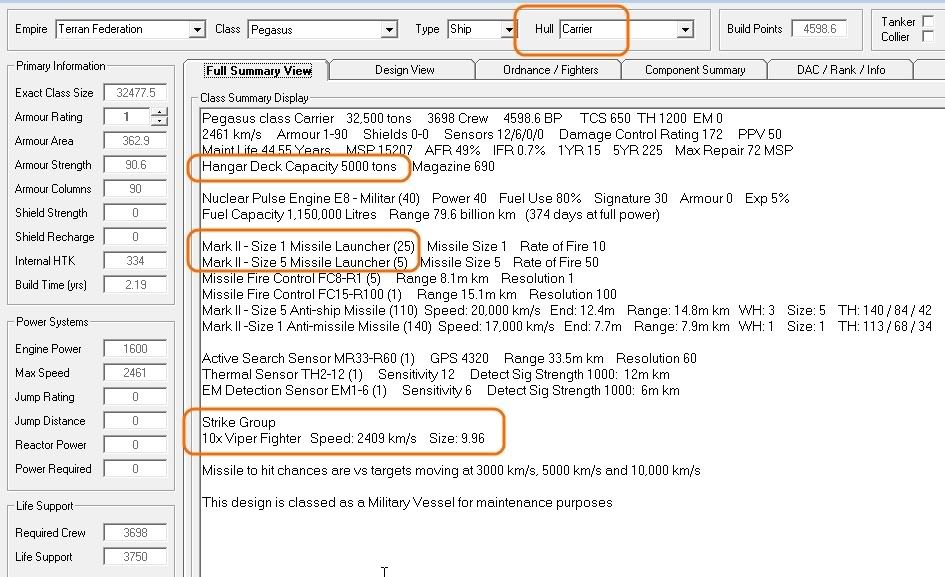Click the 'Hangar Deck Capacity 5000 tons' text
Screen dimensions: 945x577
click(x=299, y=166)
